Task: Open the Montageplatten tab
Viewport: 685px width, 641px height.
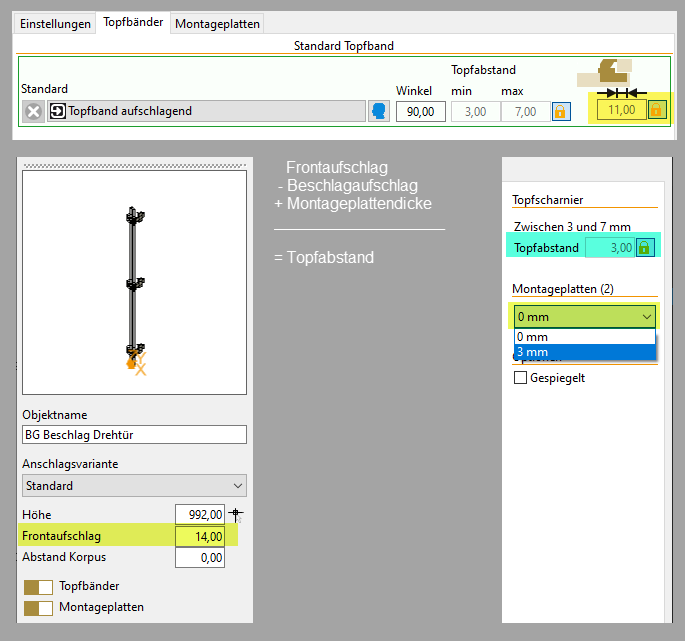Action: coord(217,23)
